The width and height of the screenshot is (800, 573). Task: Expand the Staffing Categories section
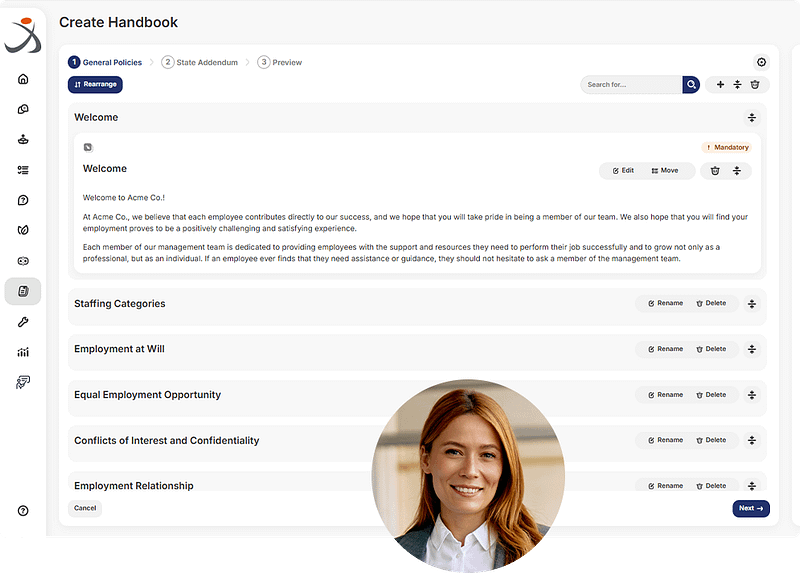tap(752, 304)
